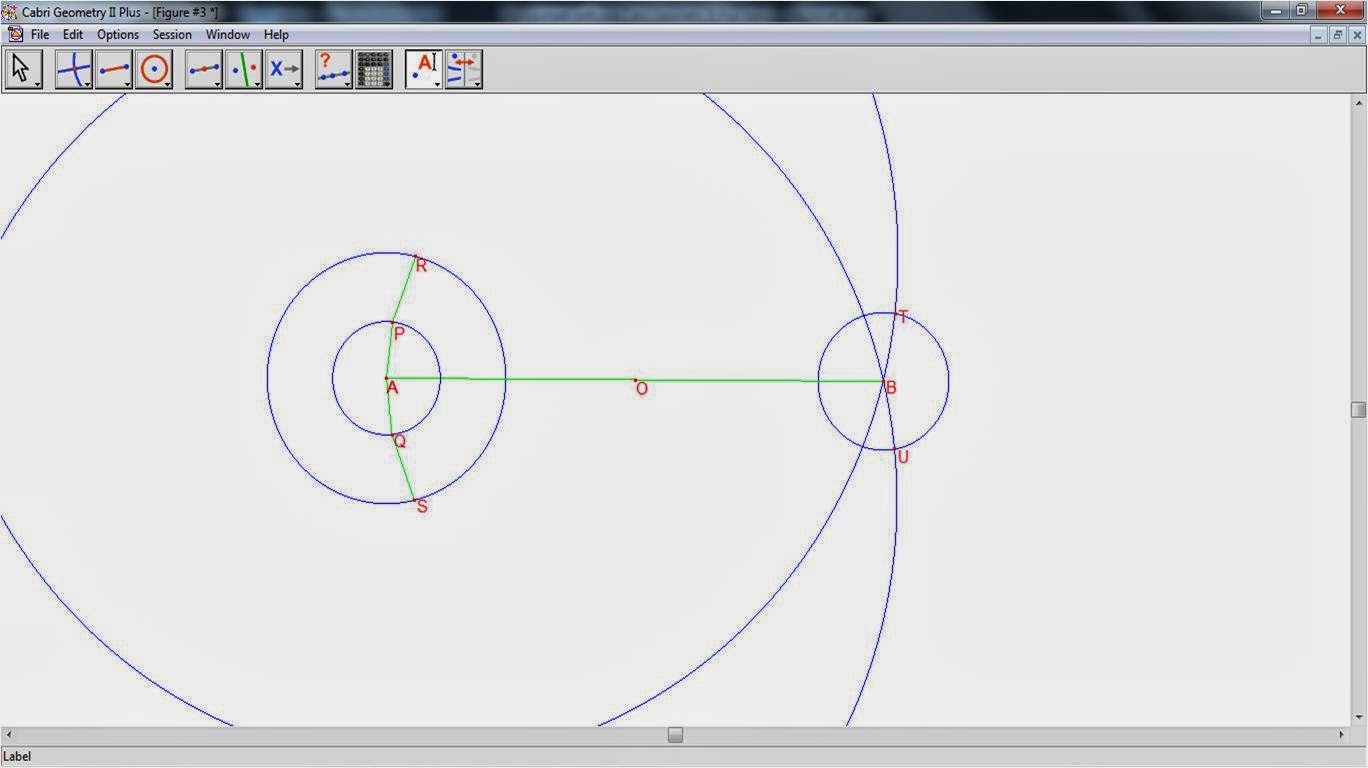Open the Lines tool box
The width and height of the screenshot is (1368, 768).
(114, 69)
